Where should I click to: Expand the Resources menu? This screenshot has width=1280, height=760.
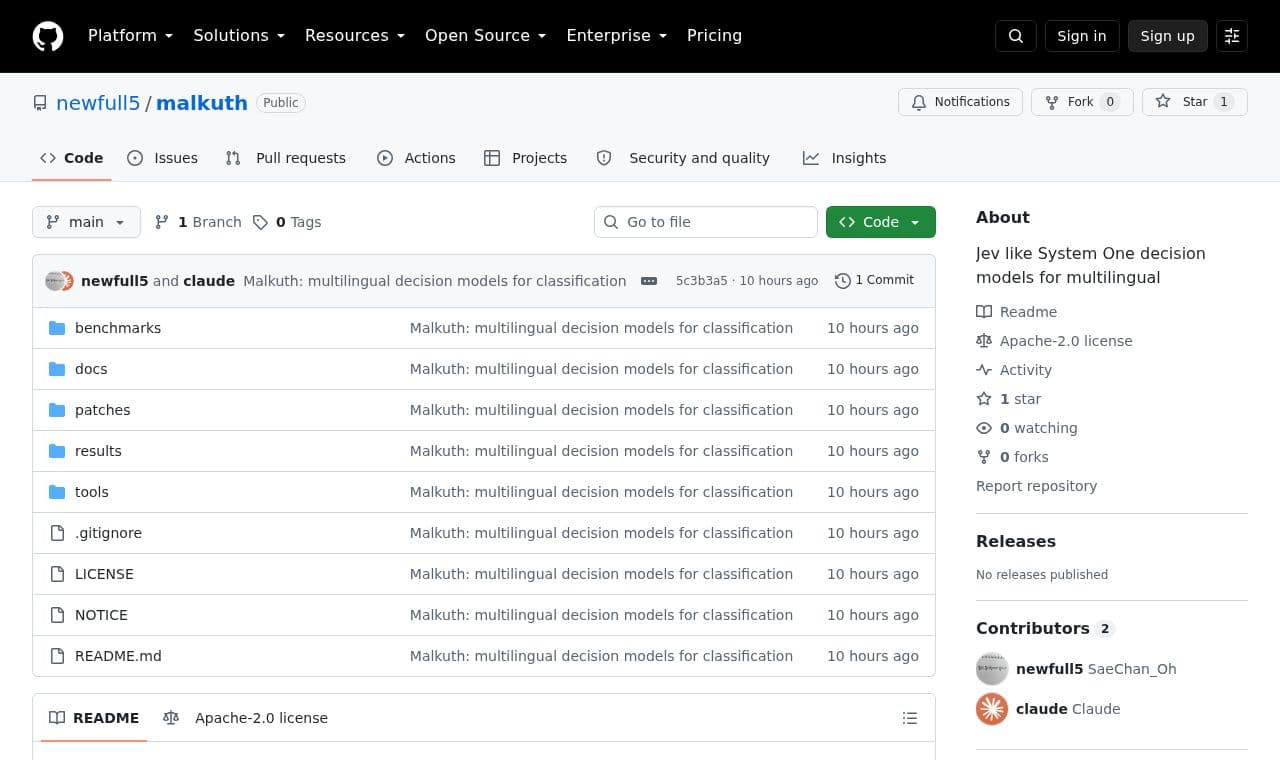point(355,36)
